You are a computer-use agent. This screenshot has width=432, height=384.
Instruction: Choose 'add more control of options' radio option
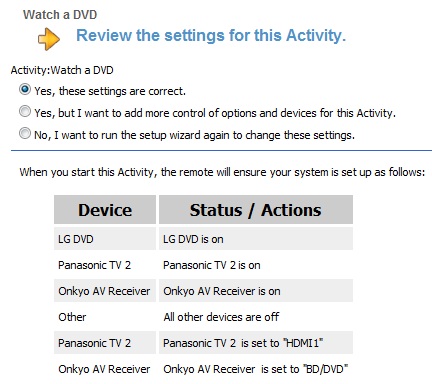tap(25, 111)
